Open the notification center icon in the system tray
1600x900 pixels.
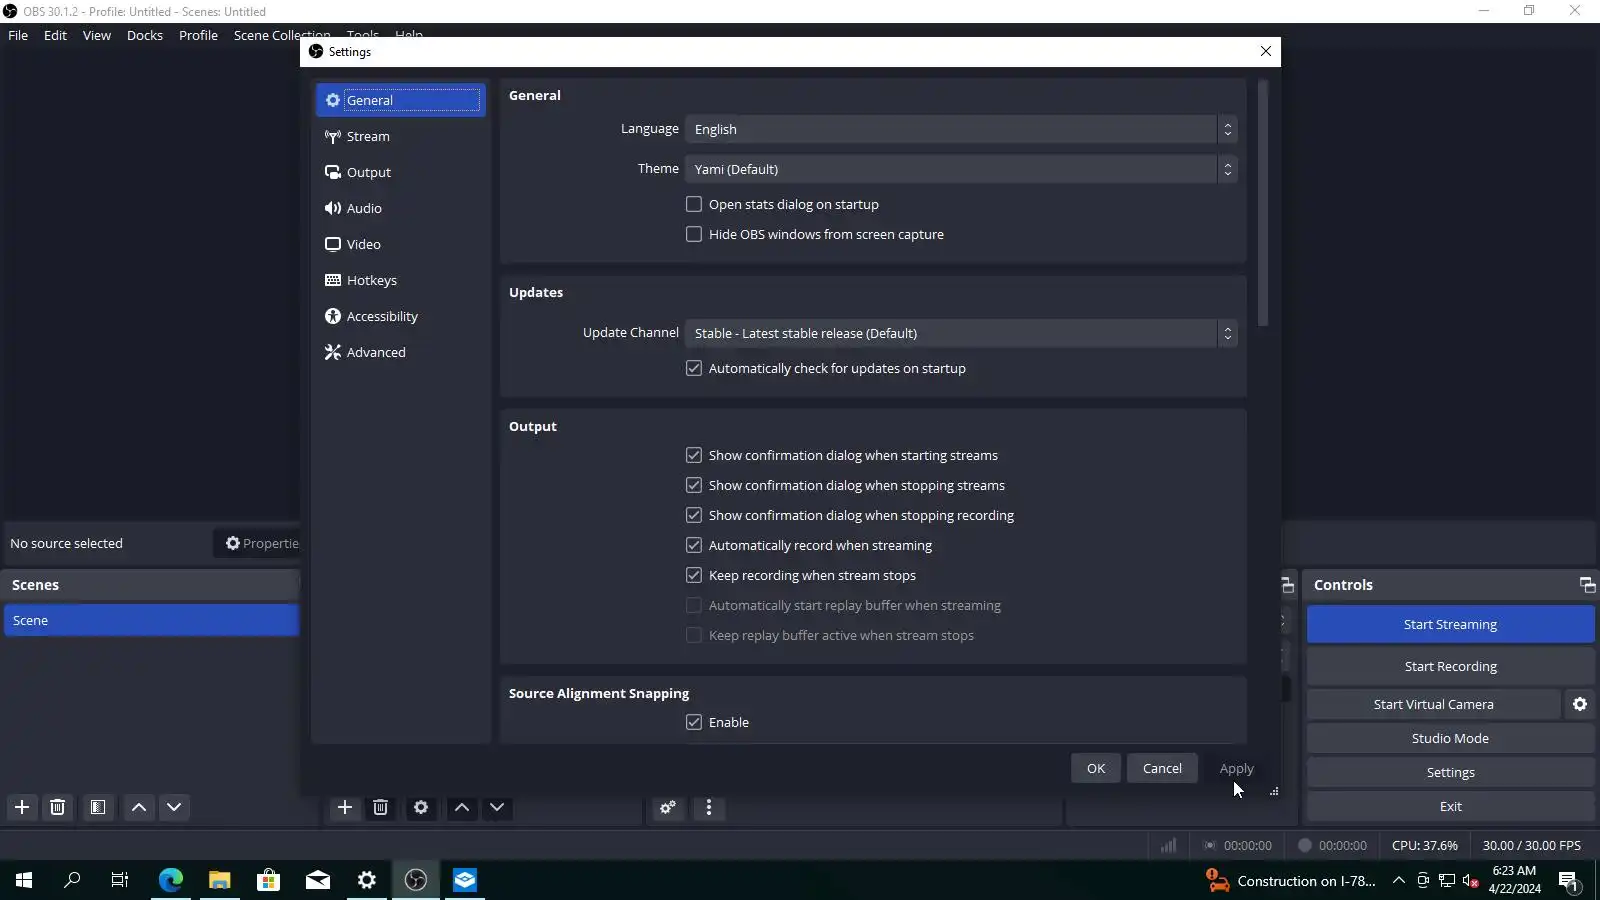(x=1568, y=881)
